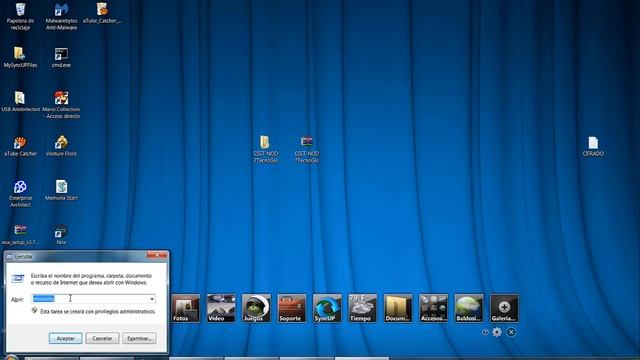Open the Juegos tile in the dock

point(256,308)
